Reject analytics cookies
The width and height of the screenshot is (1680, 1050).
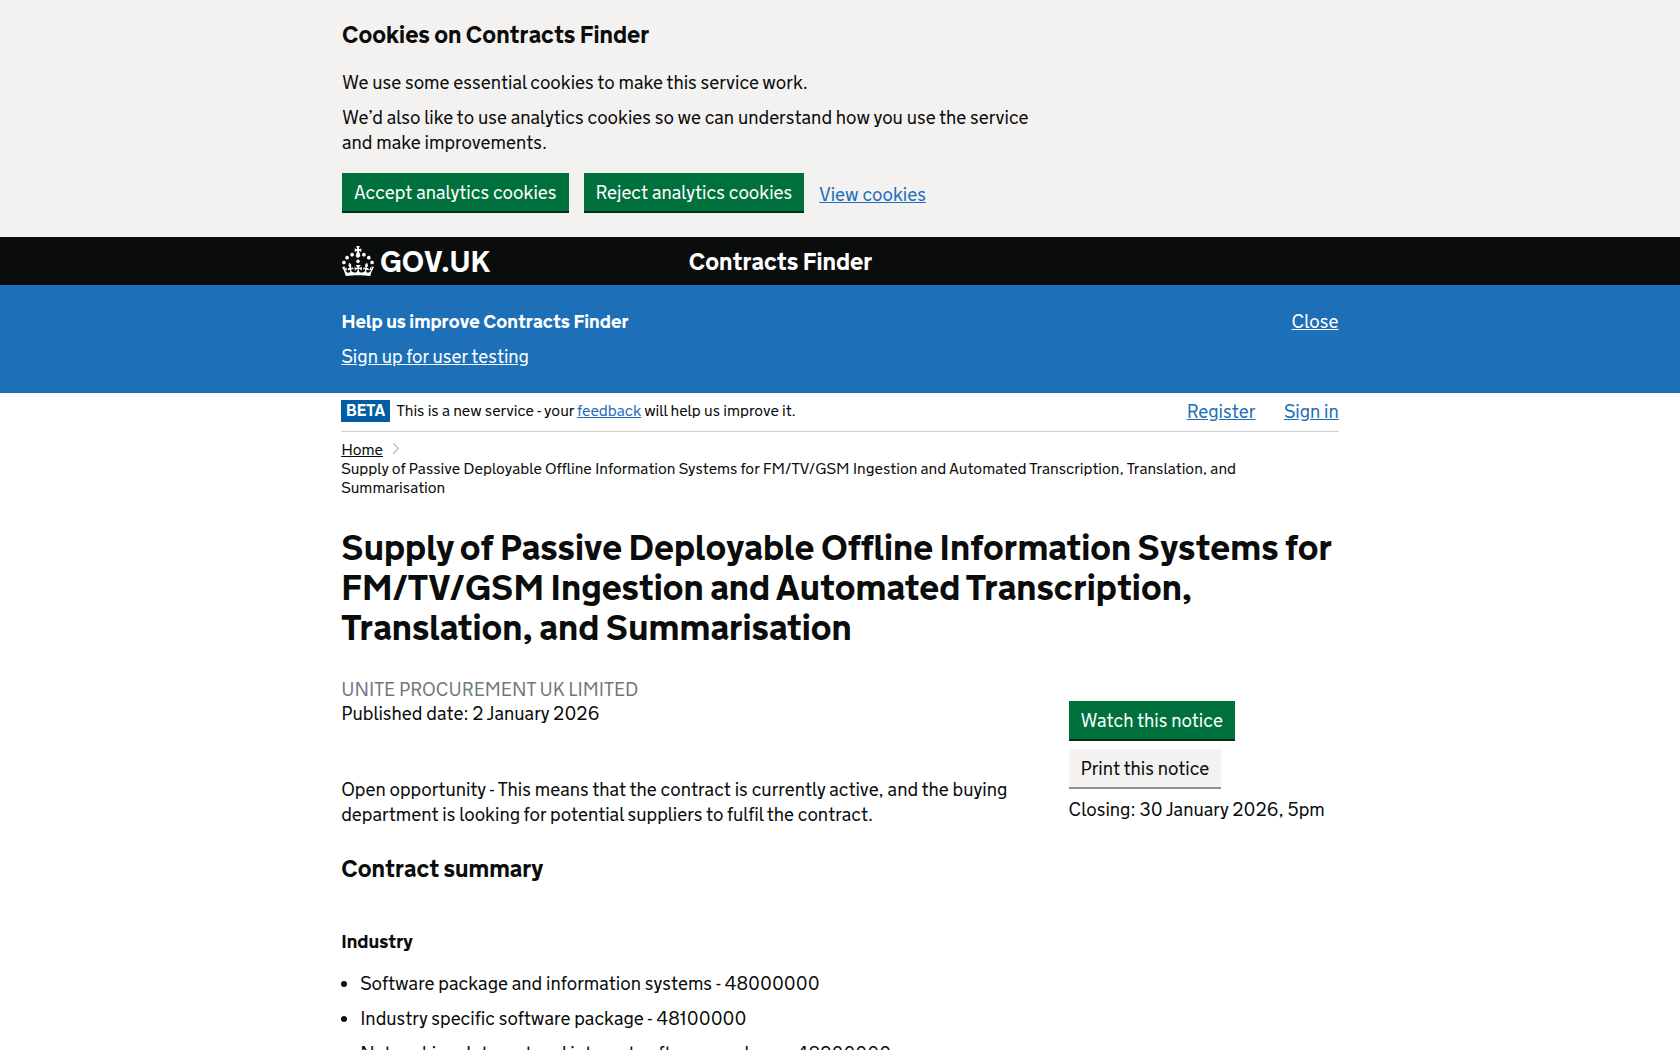(x=693, y=193)
